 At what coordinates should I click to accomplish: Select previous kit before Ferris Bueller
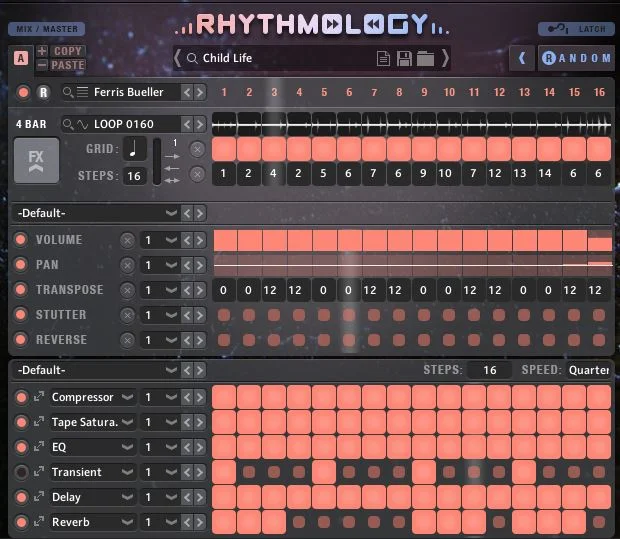187,93
